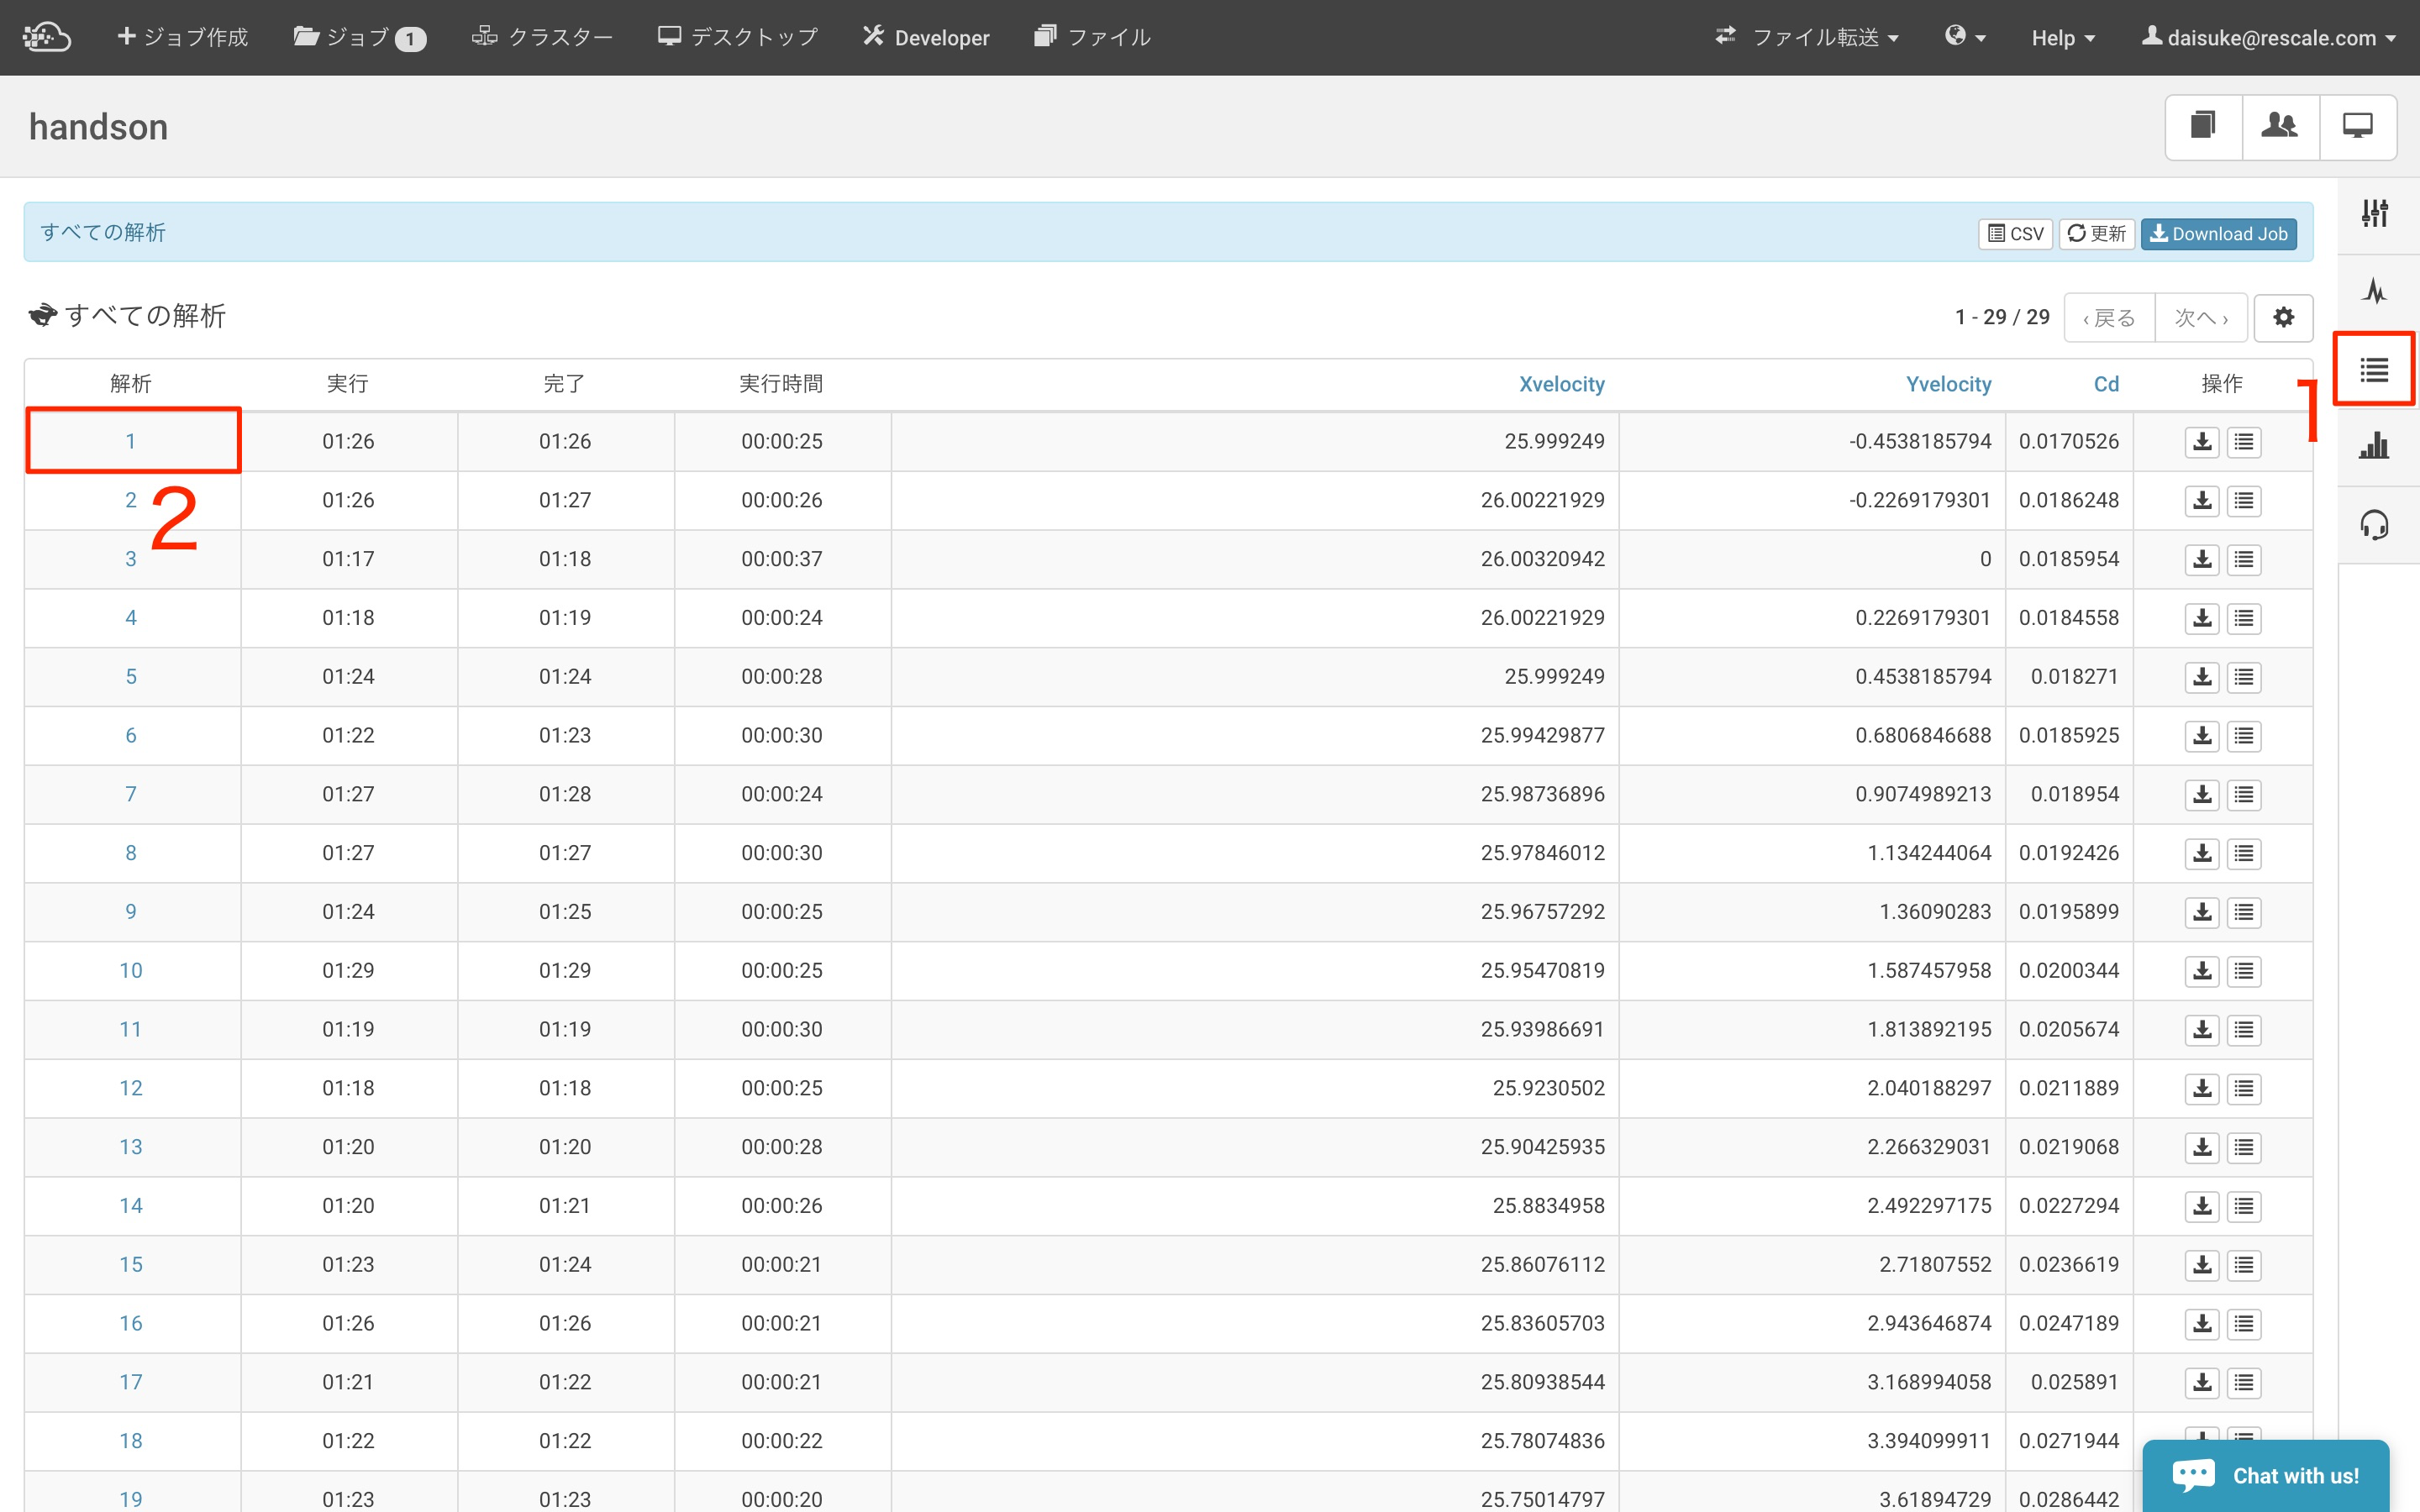Click the monitor icon button near title

click(2357, 127)
